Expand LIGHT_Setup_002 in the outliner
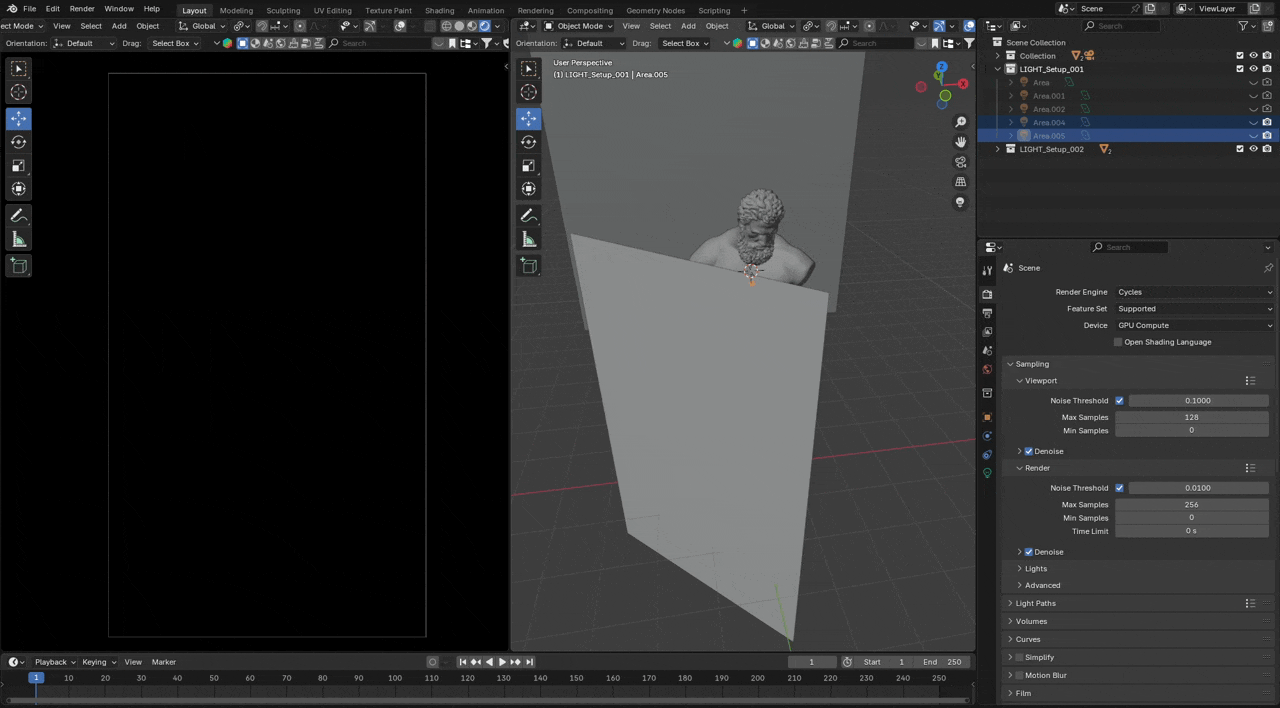Image resolution: width=1280 pixels, height=708 pixels. tap(997, 149)
